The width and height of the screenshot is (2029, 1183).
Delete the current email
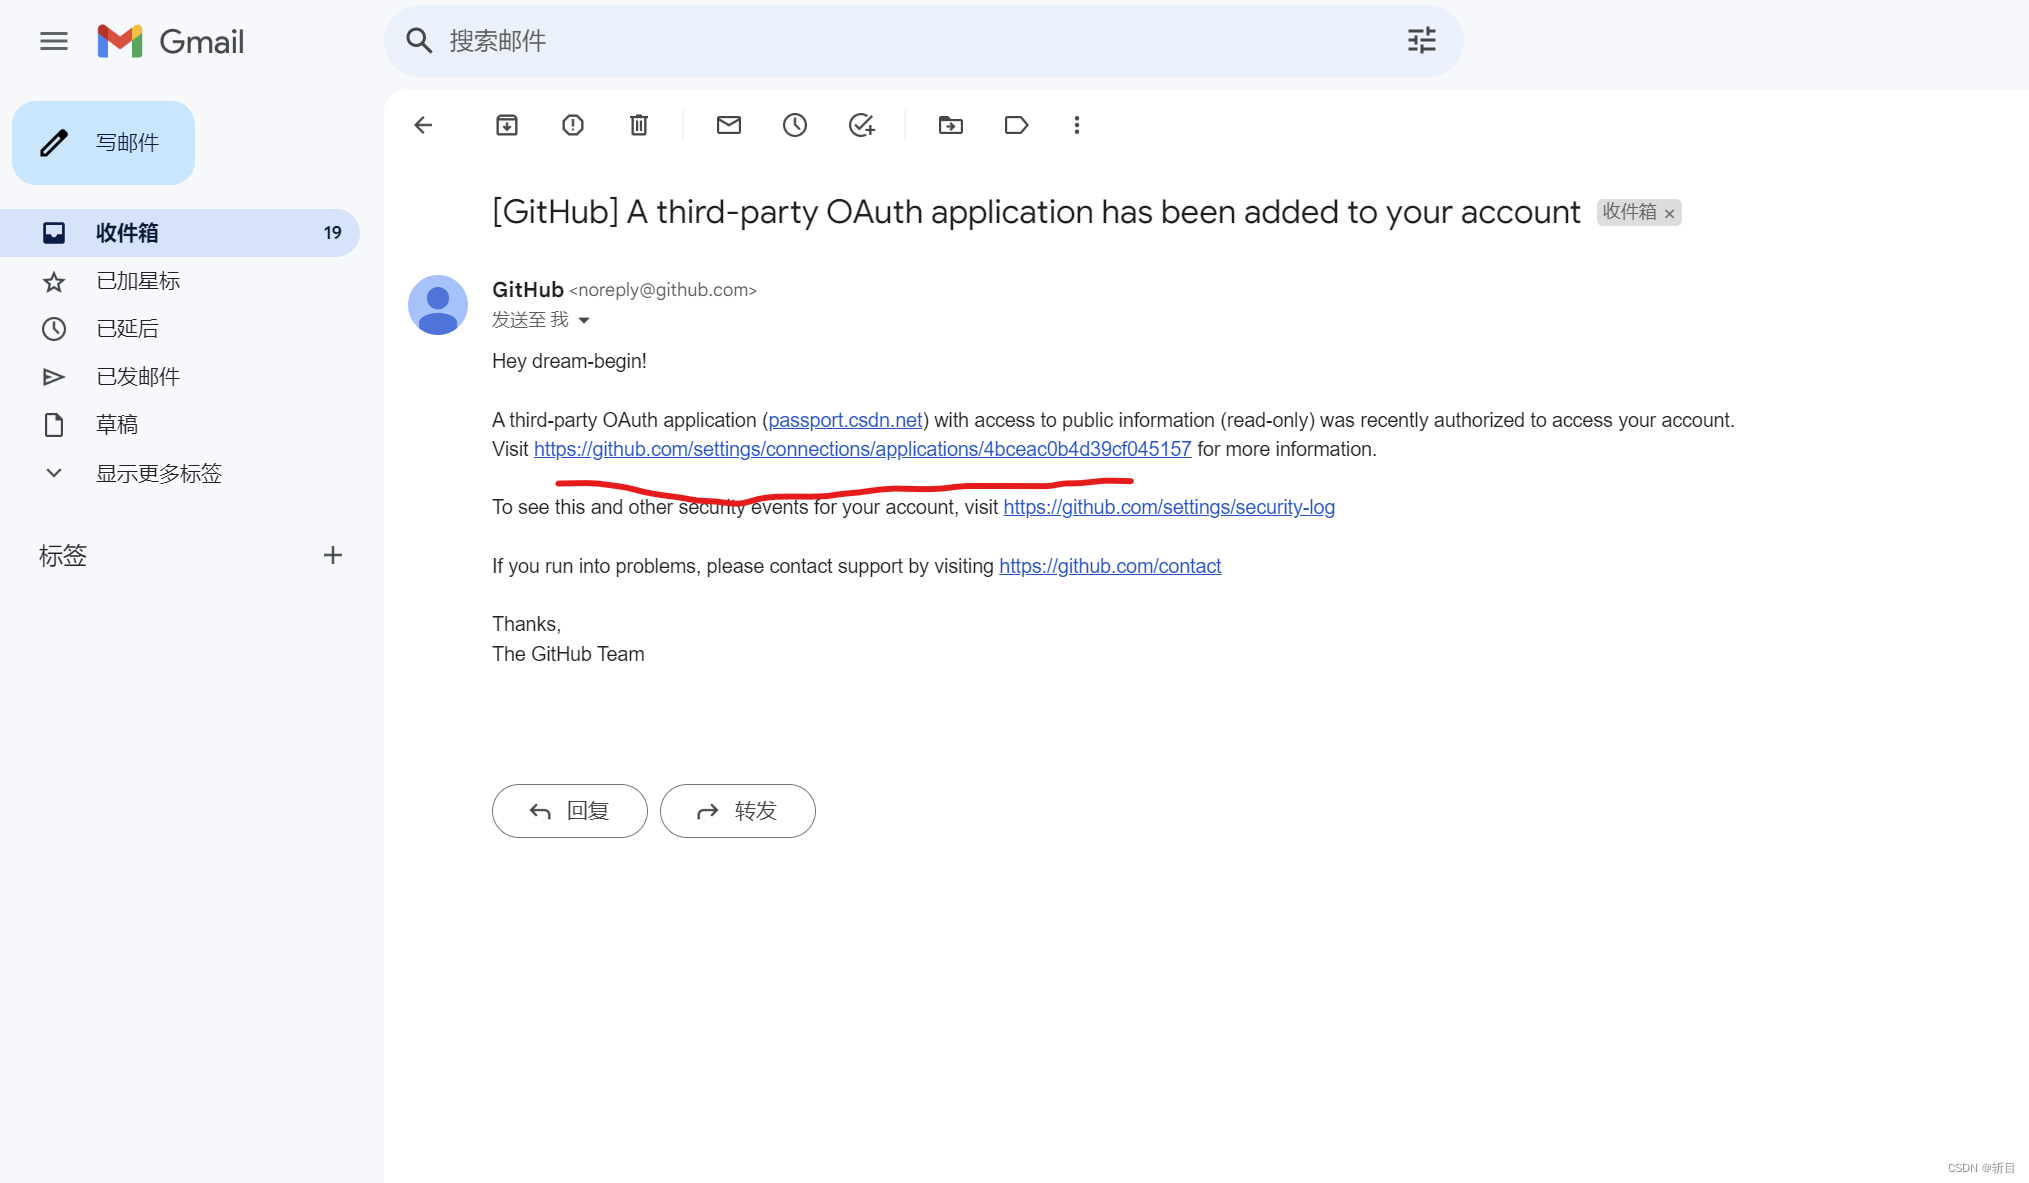(x=639, y=125)
